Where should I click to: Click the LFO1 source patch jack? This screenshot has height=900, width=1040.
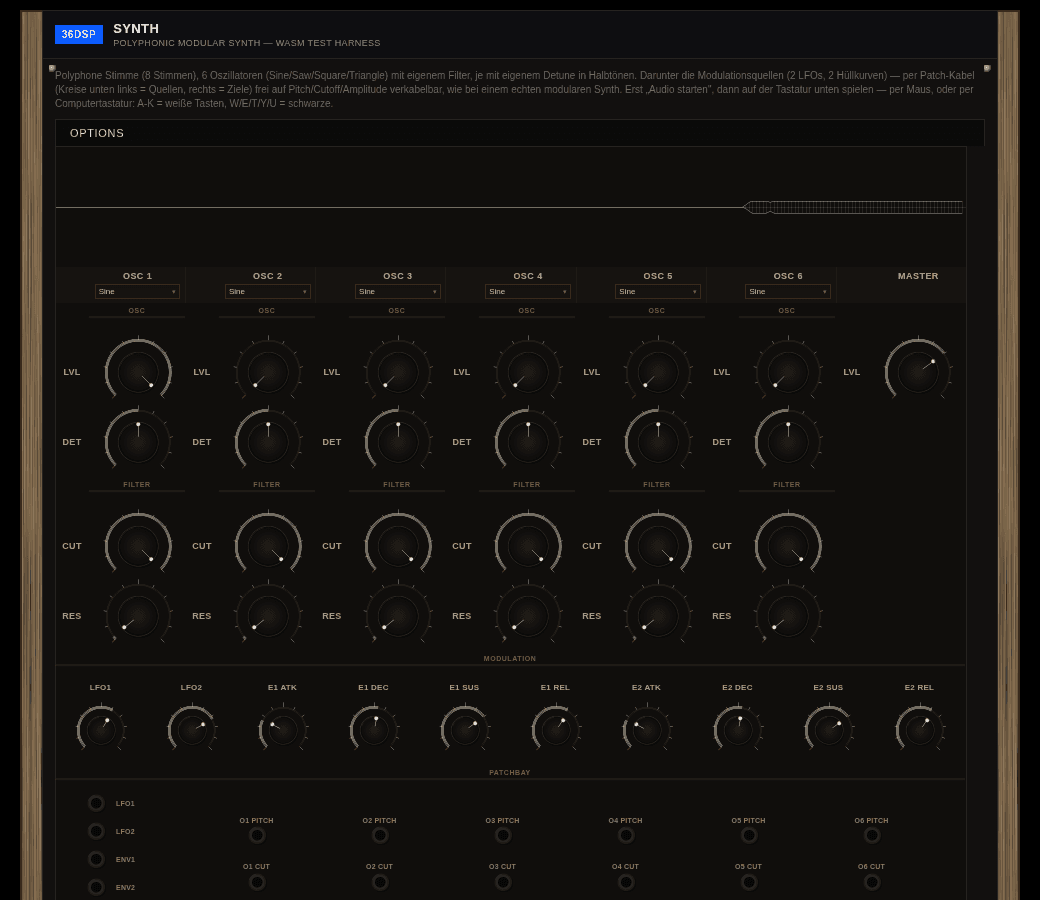coord(96,803)
